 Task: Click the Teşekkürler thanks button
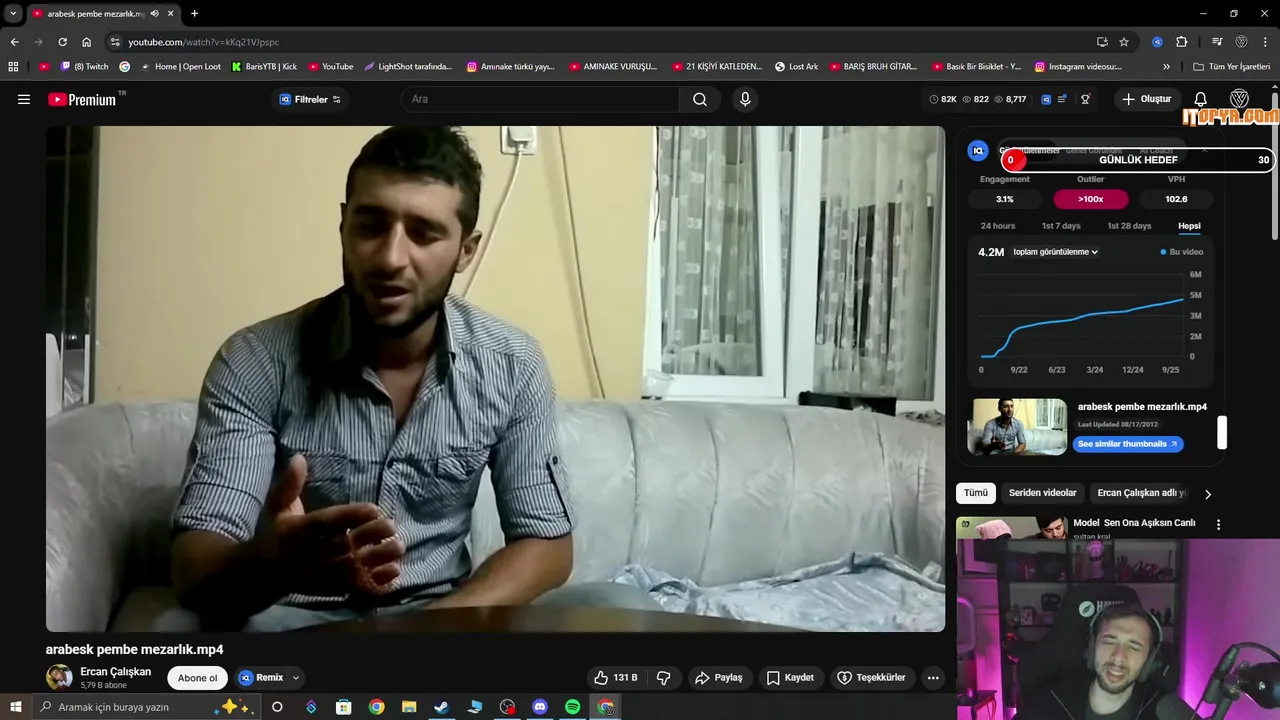(x=871, y=677)
